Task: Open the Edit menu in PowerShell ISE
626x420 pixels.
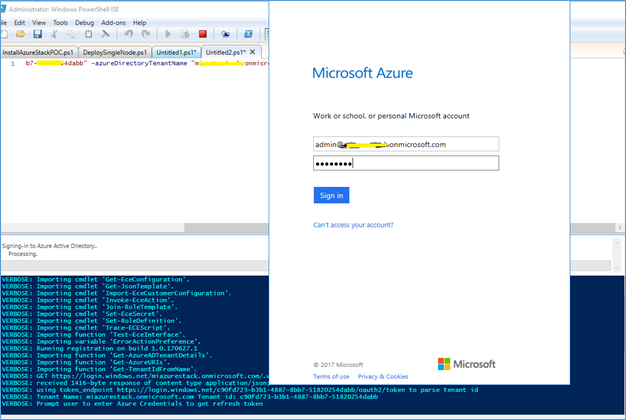Action: (20, 23)
